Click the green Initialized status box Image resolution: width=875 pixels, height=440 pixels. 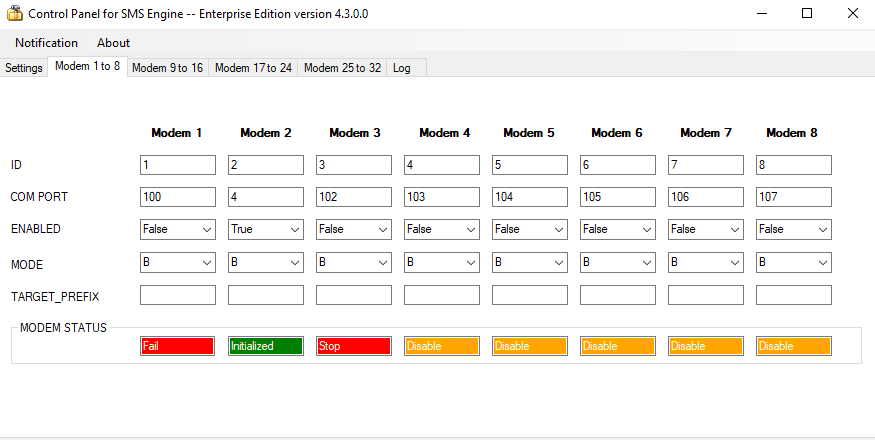pyautogui.click(x=266, y=346)
